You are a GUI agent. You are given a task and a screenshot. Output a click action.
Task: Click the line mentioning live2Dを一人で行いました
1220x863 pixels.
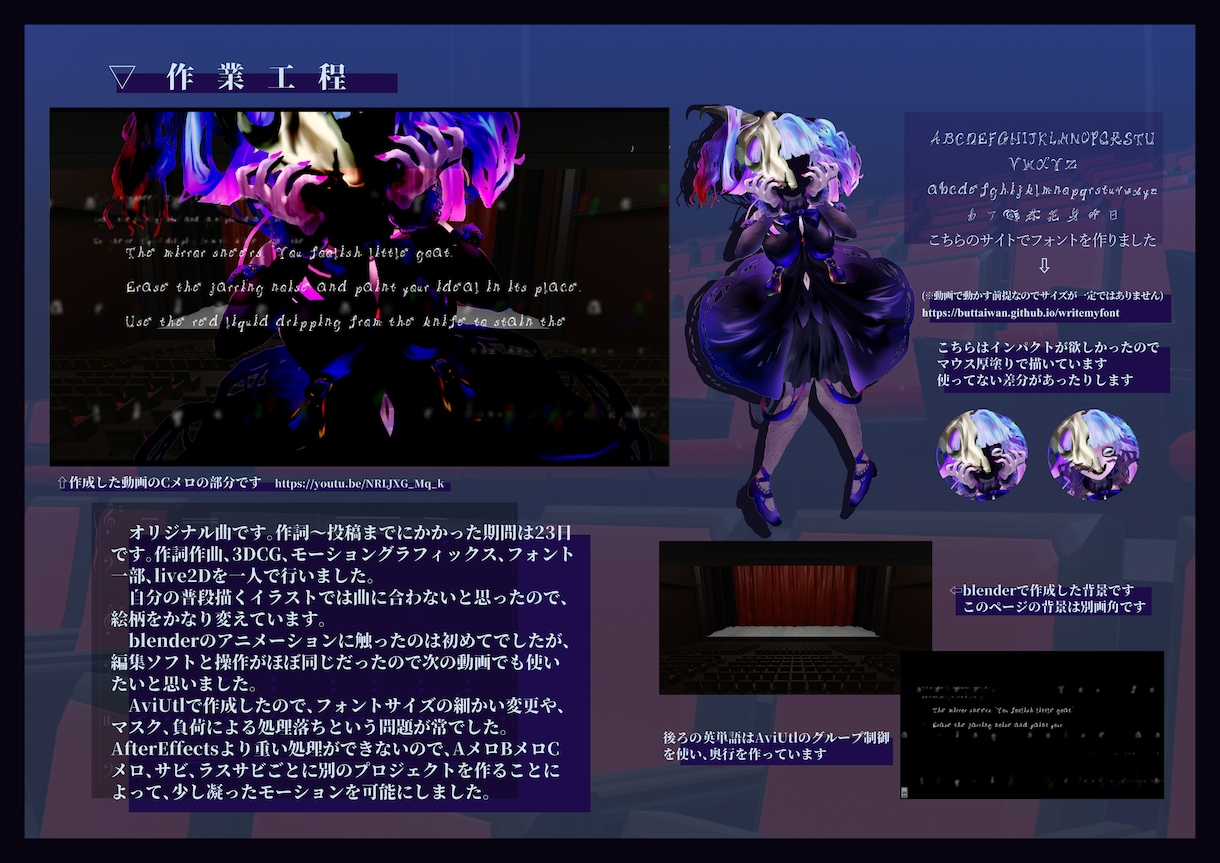coord(241,576)
